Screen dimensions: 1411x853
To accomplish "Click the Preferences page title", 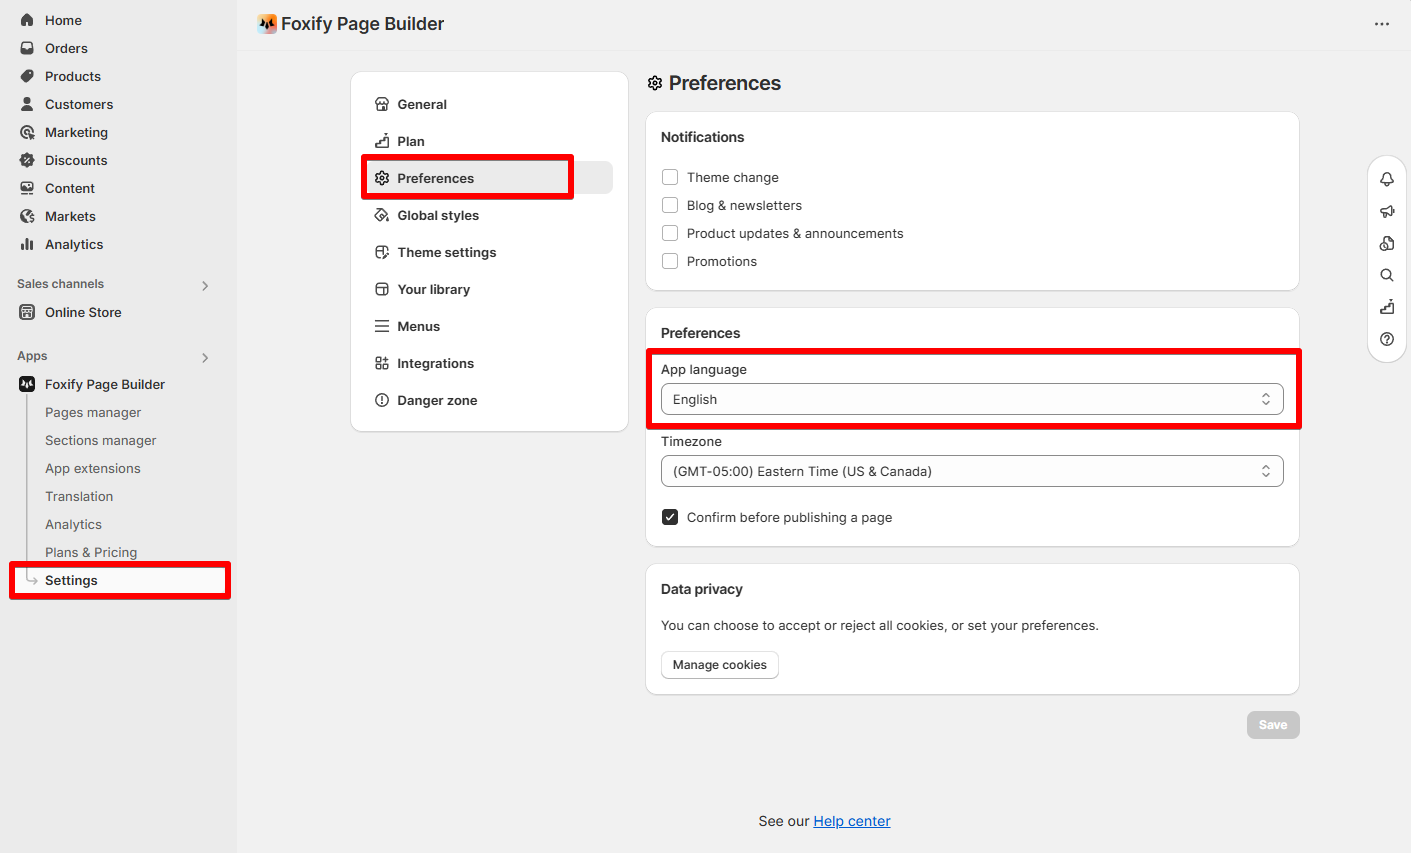I will 725,83.
